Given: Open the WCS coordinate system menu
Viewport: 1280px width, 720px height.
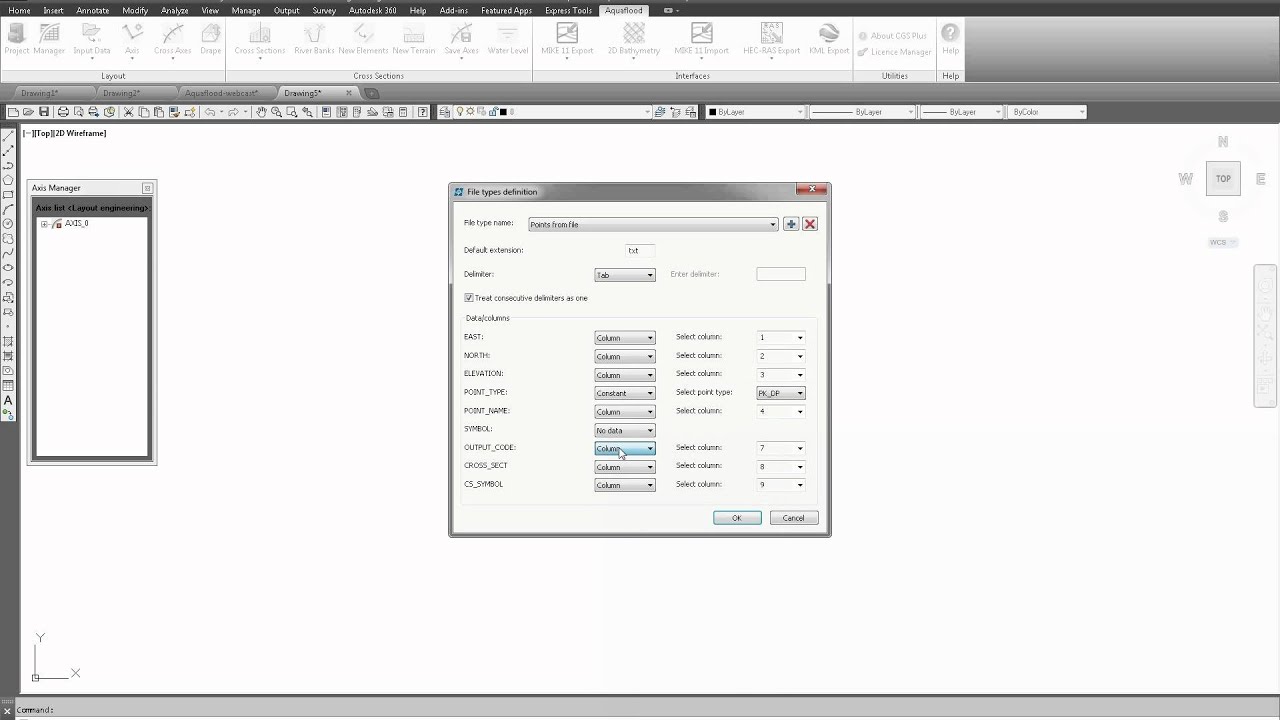Looking at the screenshot, I should point(1223,242).
